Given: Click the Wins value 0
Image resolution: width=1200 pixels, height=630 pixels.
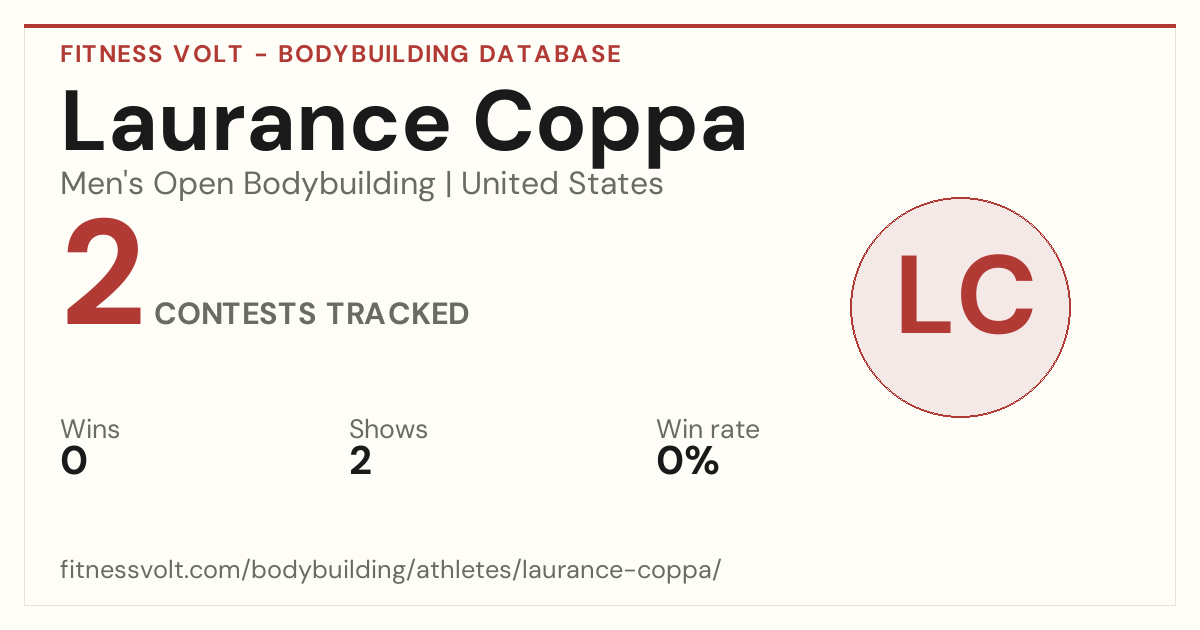Looking at the screenshot, I should coord(74,462).
